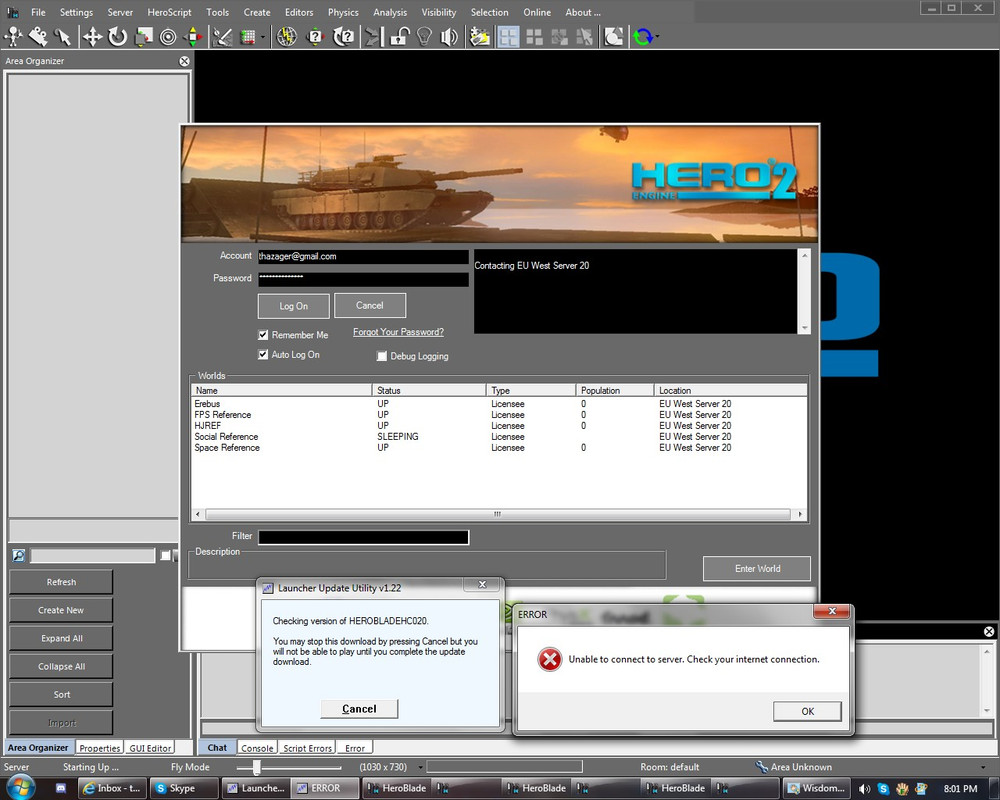Image resolution: width=1000 pixels, height=800 pixels.
Task: Click the green-blue refresh arrows icon
Action: click(642, 37)
